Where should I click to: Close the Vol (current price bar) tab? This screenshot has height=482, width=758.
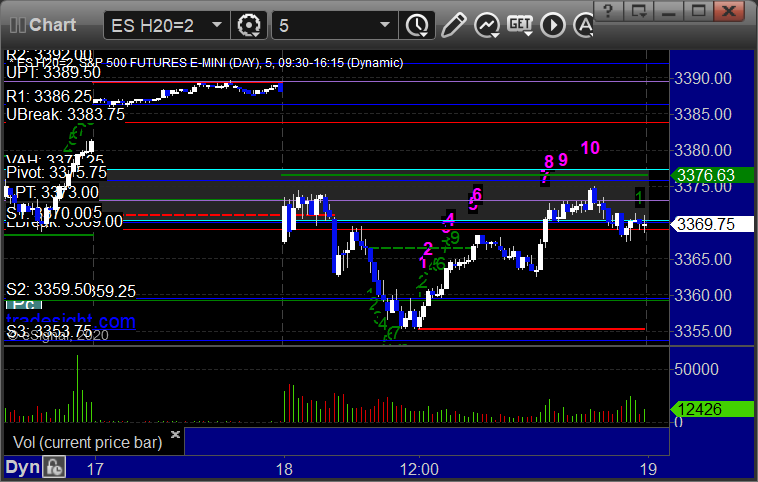pyautogui.click(x=175, y=434)
